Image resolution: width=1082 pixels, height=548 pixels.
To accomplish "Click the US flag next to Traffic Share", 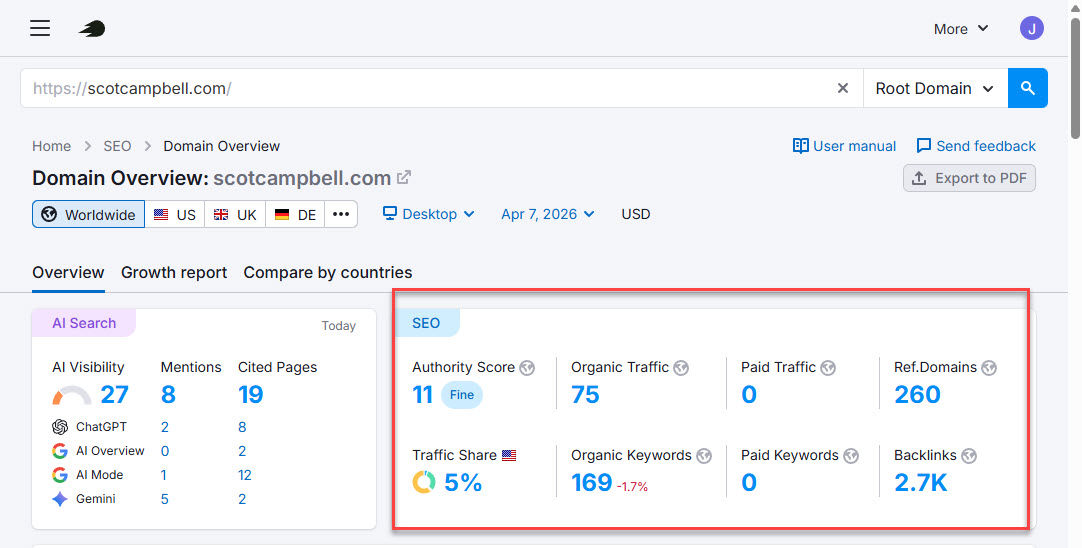I will click(x=509, y=456).
